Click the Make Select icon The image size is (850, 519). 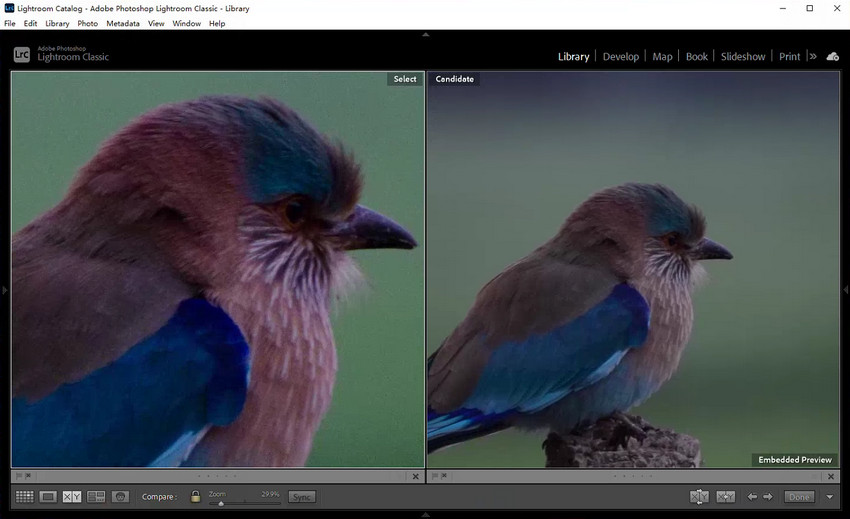coord(725,496)
